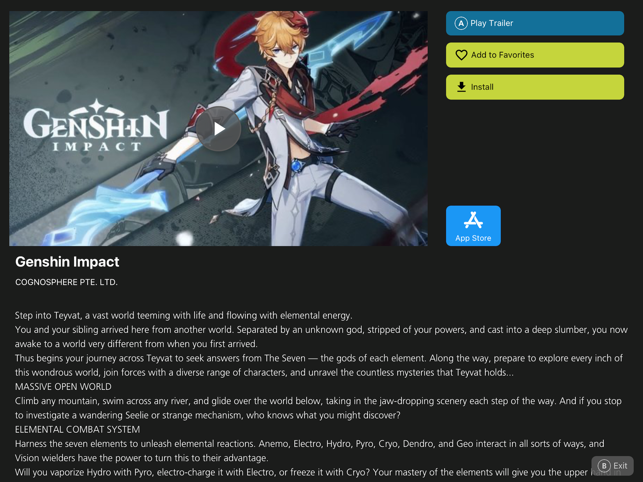The height and width of the screenshot is (482, 643).
Task: Click the circled A glyph beside Play Trailer
Action: 461,23
